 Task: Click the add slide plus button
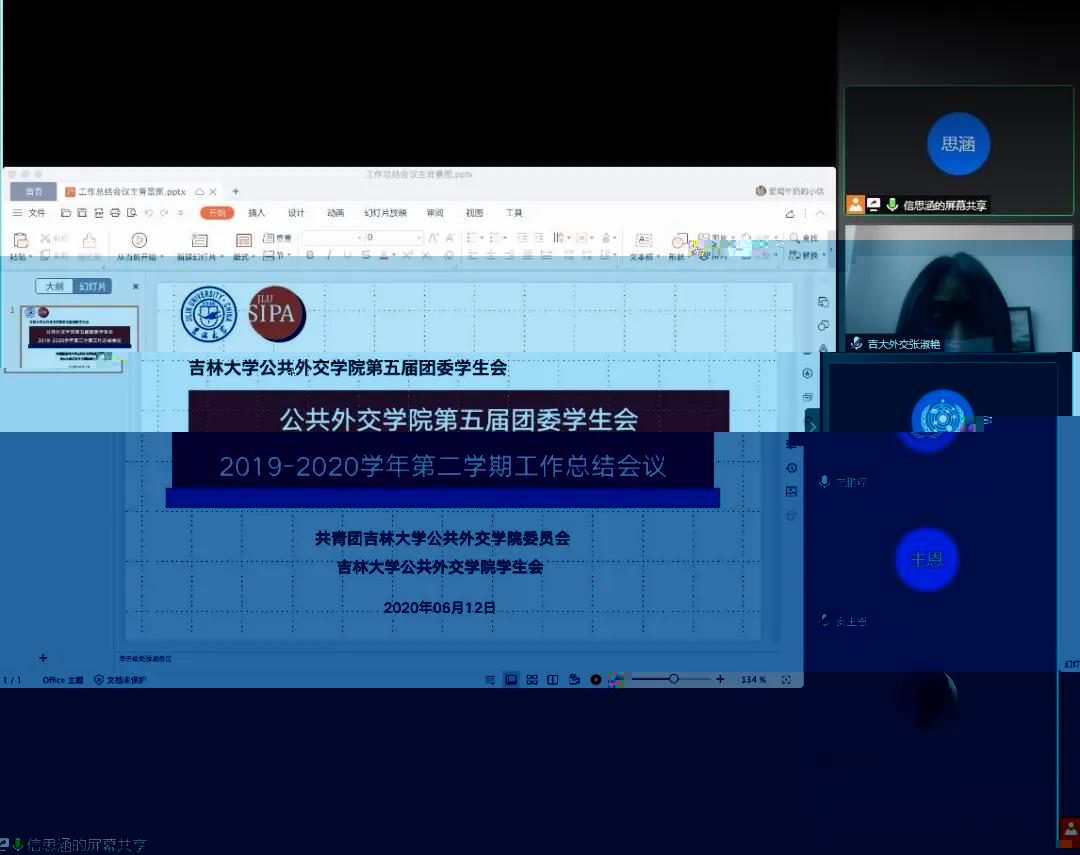point(43,658)
